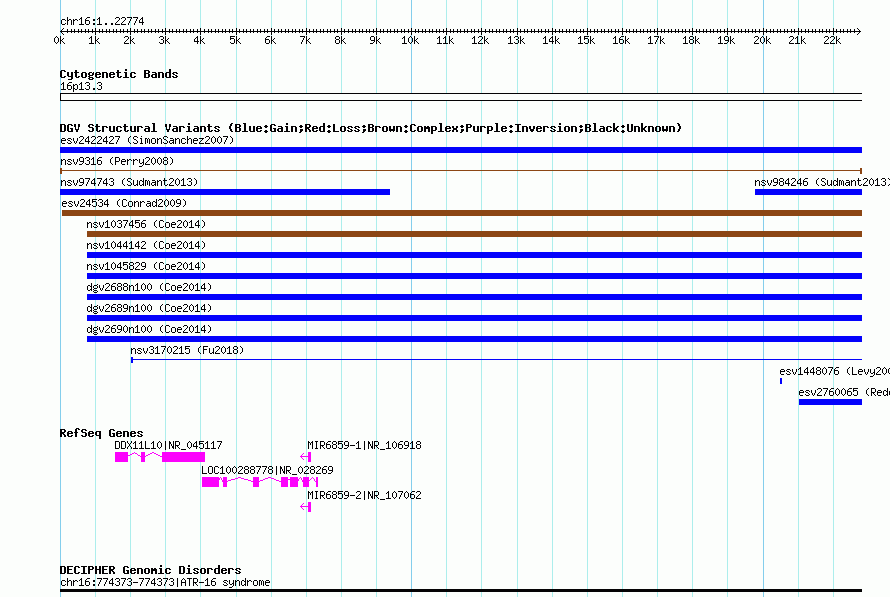Click the small esv1448076 variant marker
Image resolution: width=890 pixels, height=597 pixels.
pos(781,381)
